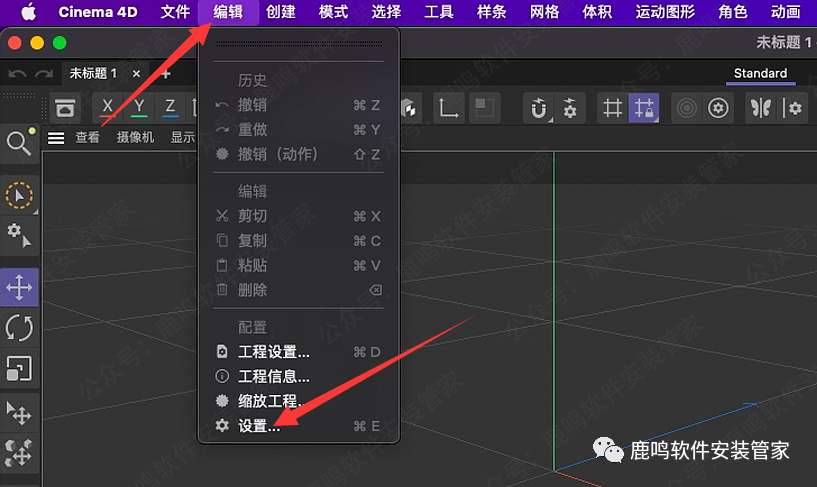Choose 重做 from the edit menu
This screenshot has width=817, height=487.
[x=299, y=130]
